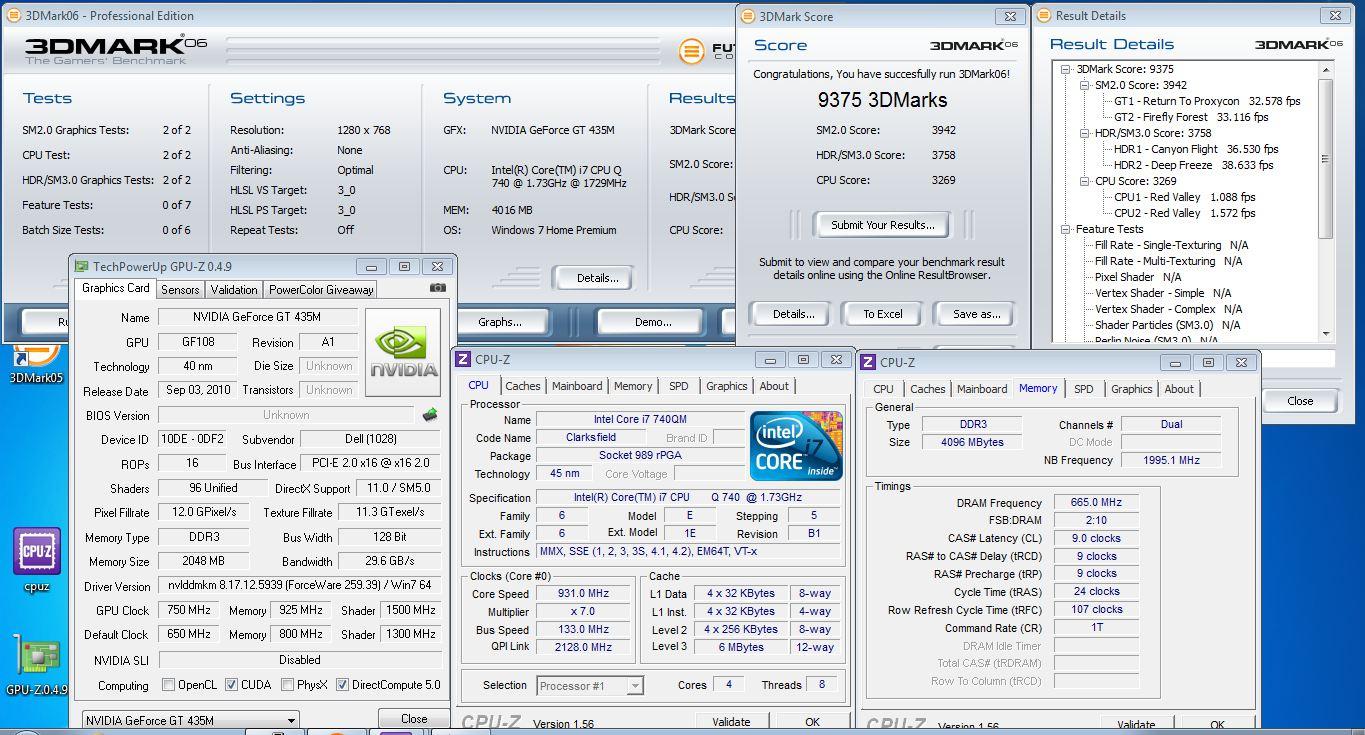Collapse the Feature Tests tree node

pos(1068,229)
